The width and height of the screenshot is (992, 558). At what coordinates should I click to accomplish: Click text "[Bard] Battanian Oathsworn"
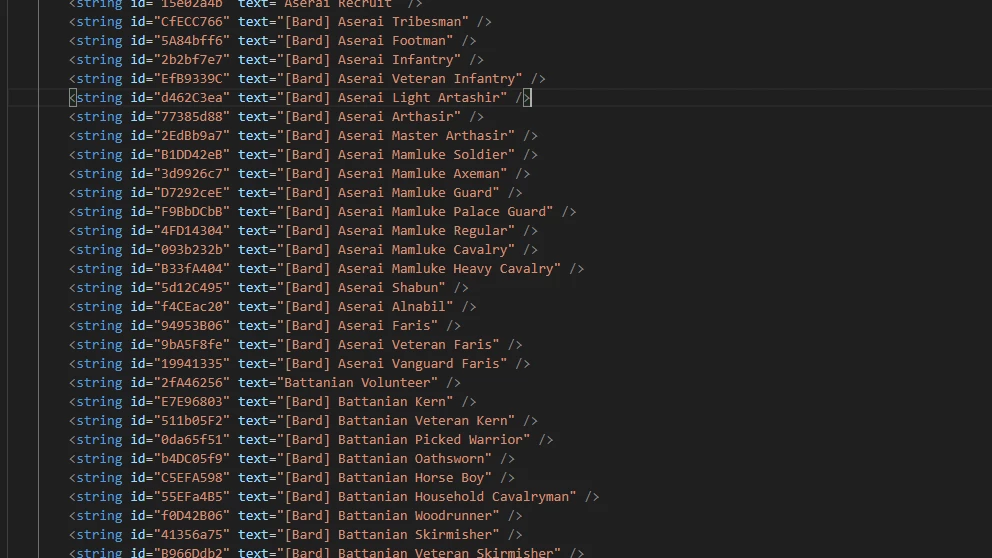point(385,458)
